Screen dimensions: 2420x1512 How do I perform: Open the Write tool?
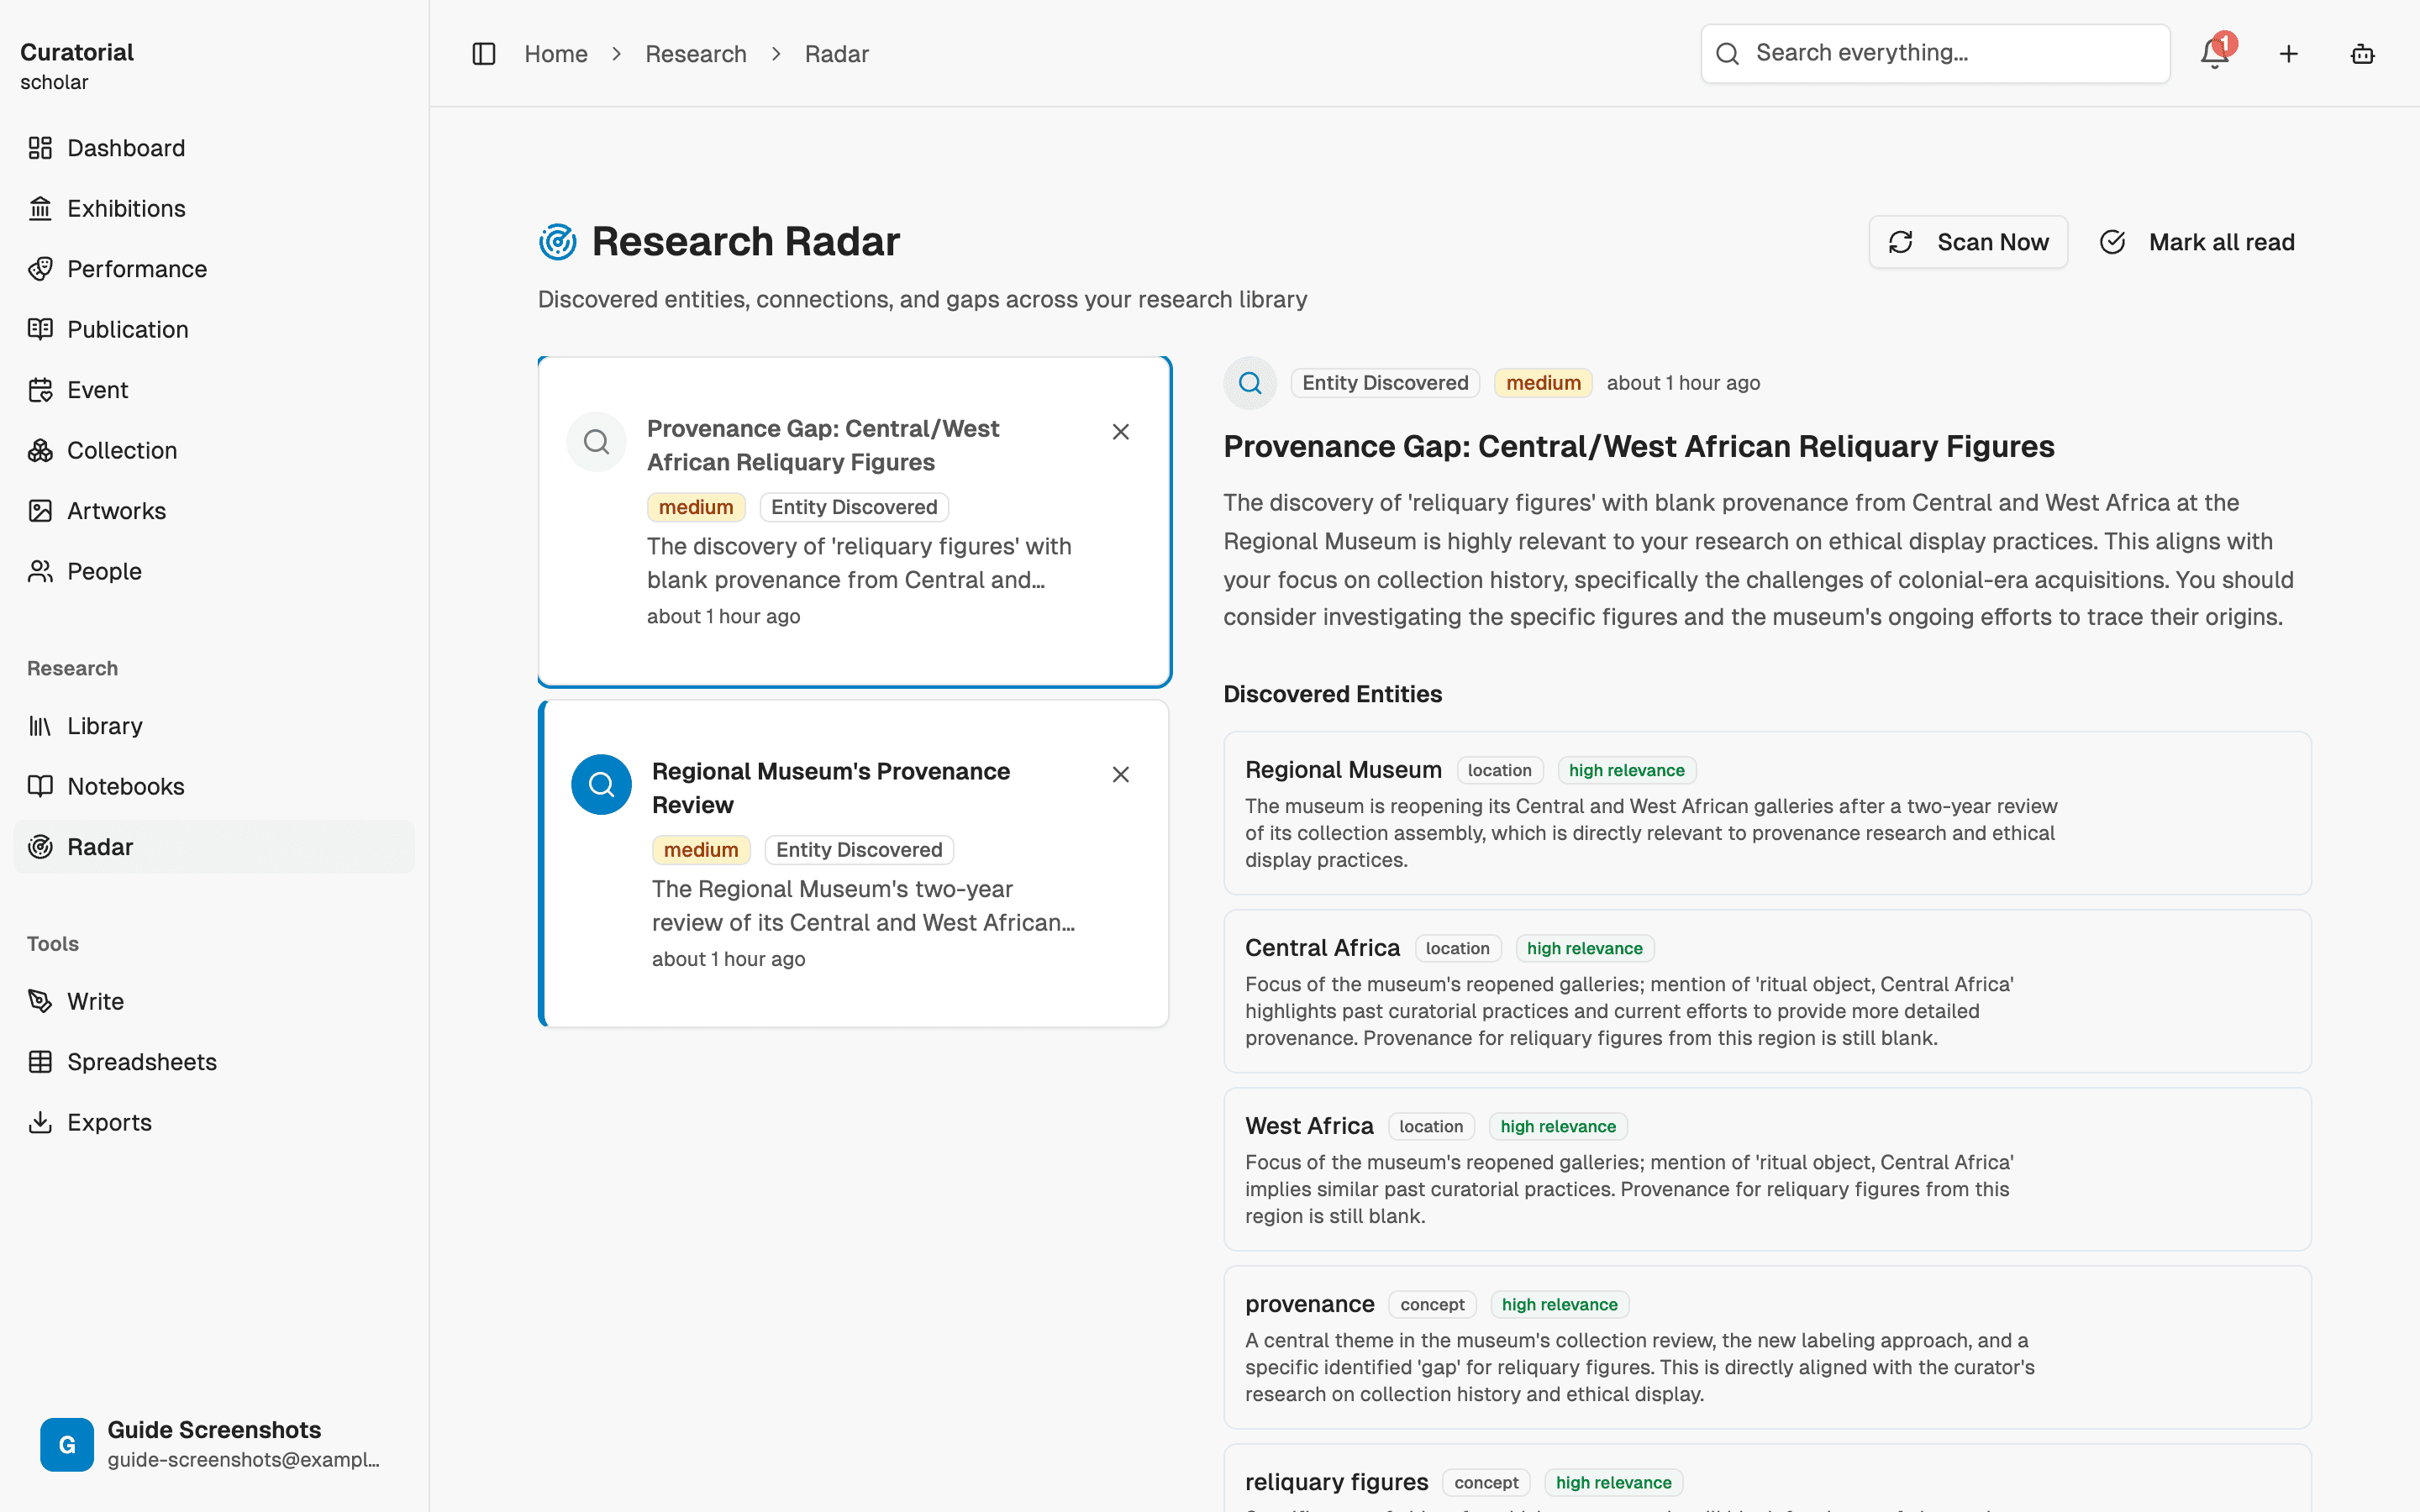point(214,1001)
